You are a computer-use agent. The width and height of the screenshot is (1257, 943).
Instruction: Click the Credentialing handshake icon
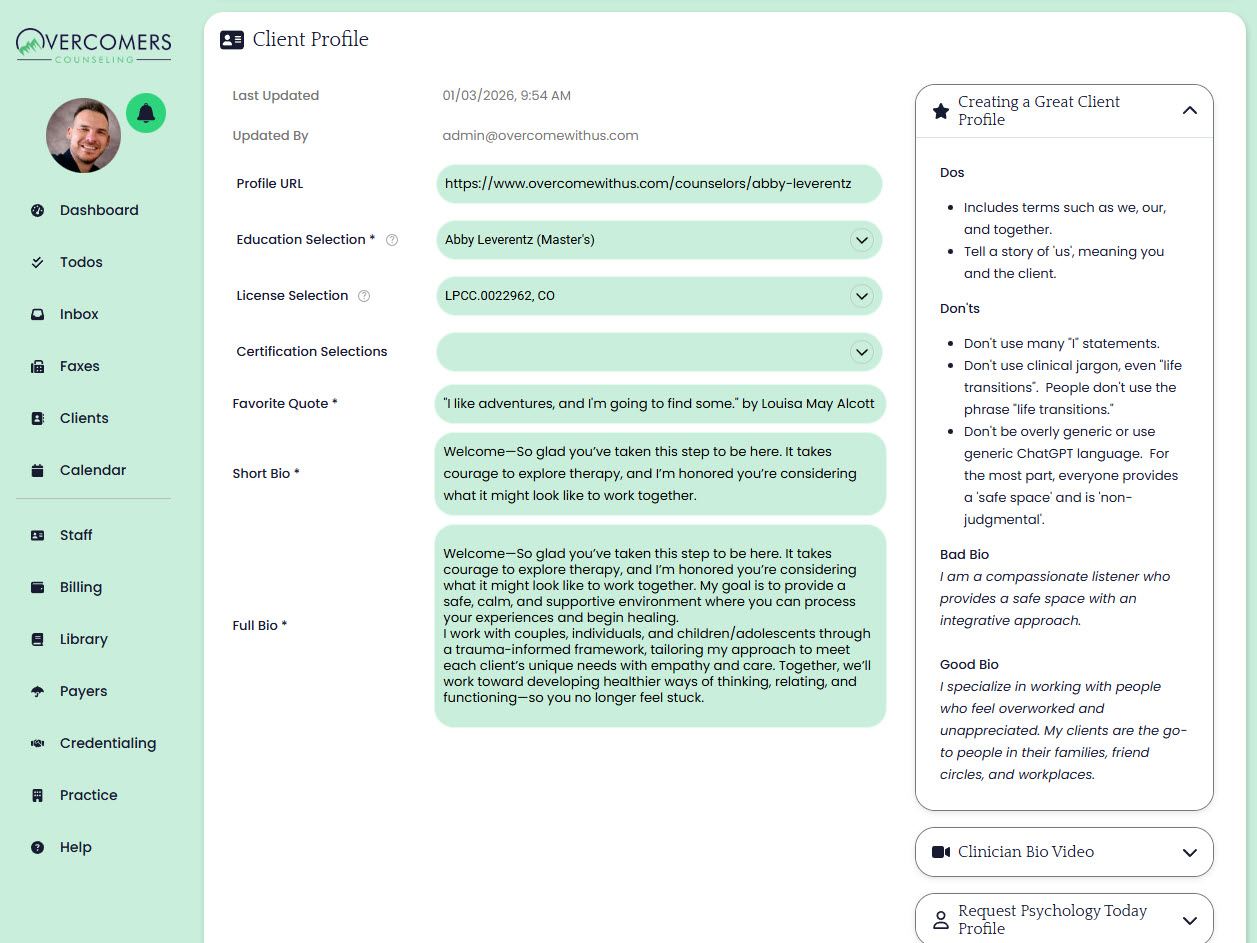coord(38,743)
